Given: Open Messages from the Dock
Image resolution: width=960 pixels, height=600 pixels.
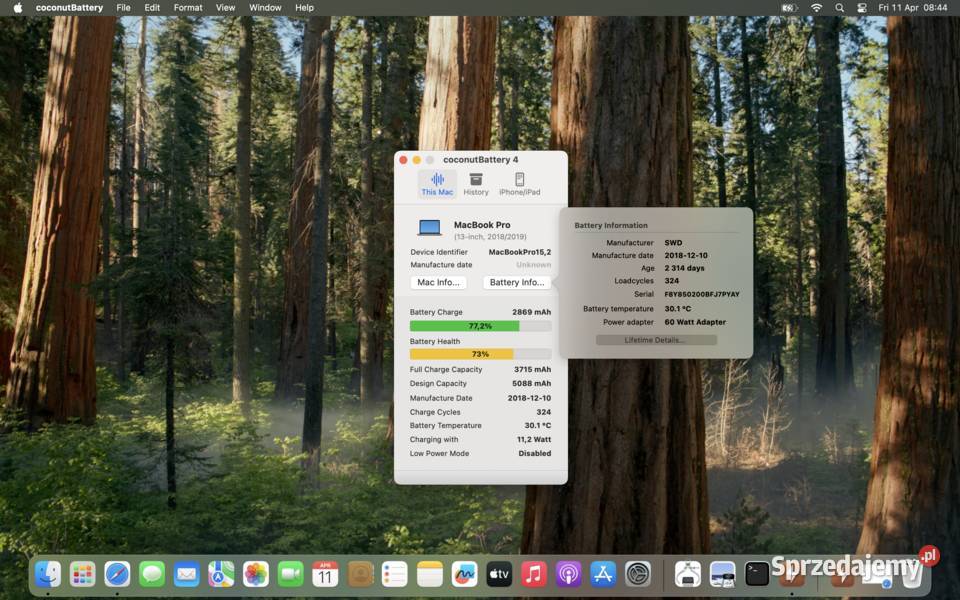Looking at the screenshot, I should click(x=152, y=574).
